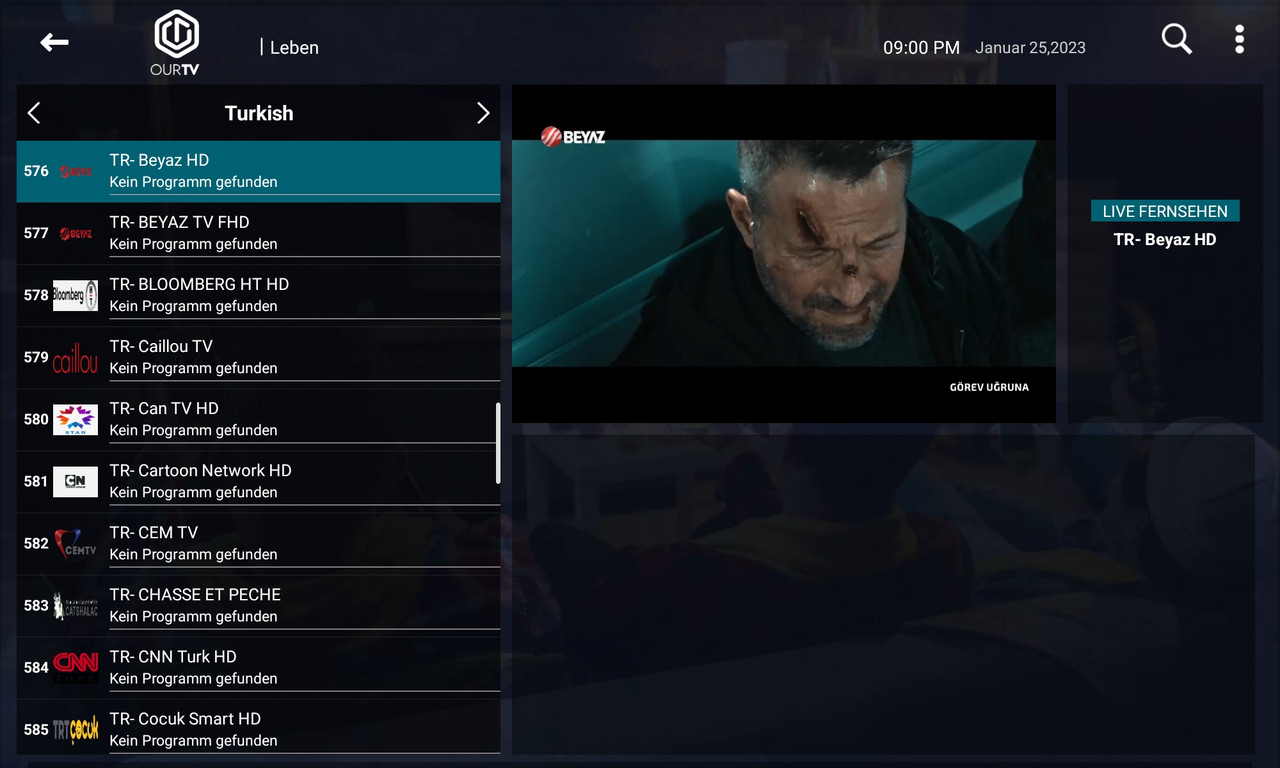Select channel TR- BEYAZ TV FHD
This screenshot has height=768, width=1280.
click(258, 233)
